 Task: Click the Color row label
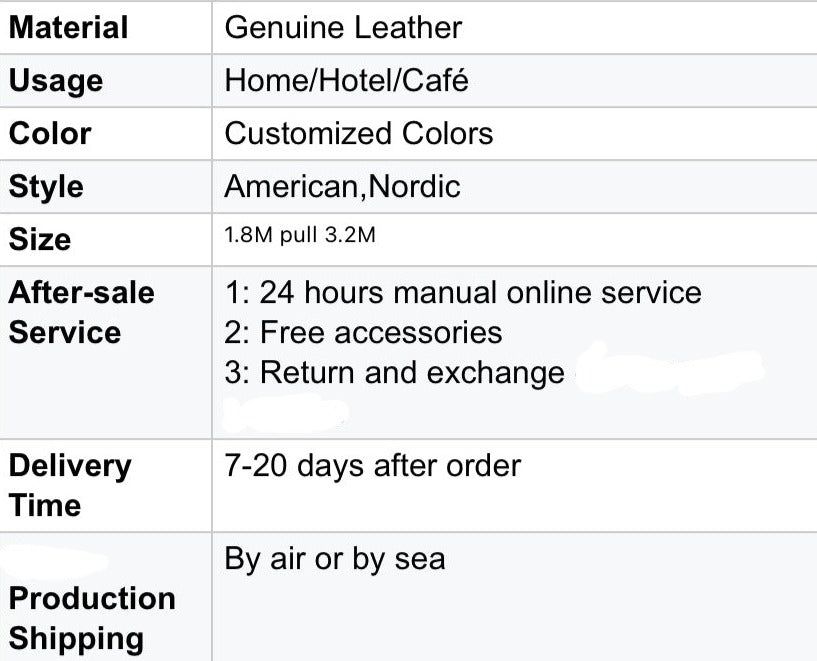tap(50, 134)
